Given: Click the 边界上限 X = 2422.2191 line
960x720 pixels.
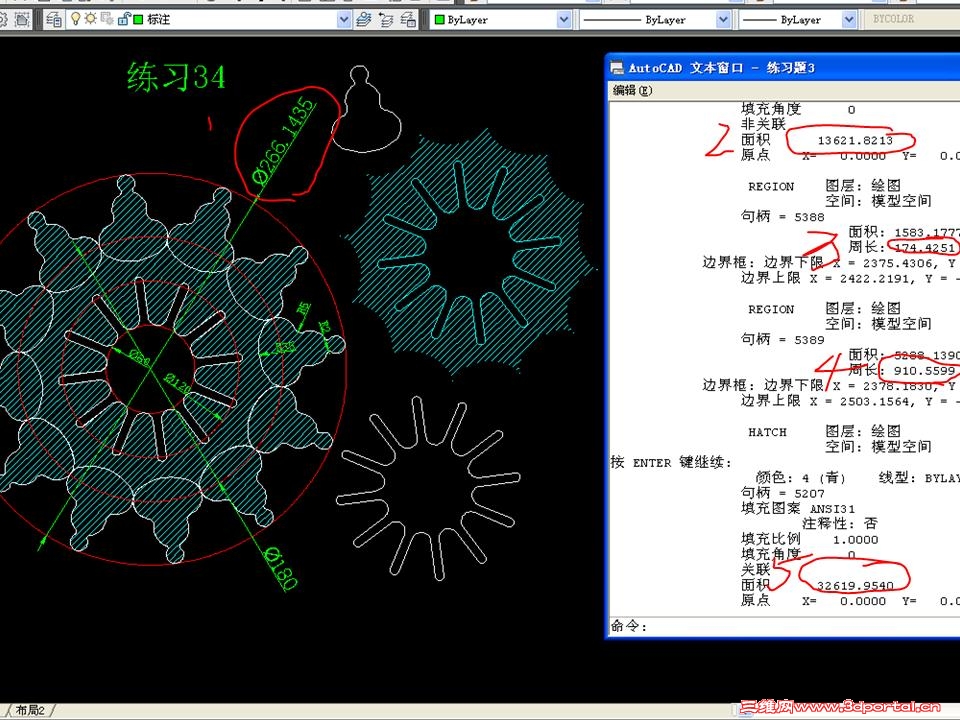Looking at the screenshot, I should tap(850, 278).
